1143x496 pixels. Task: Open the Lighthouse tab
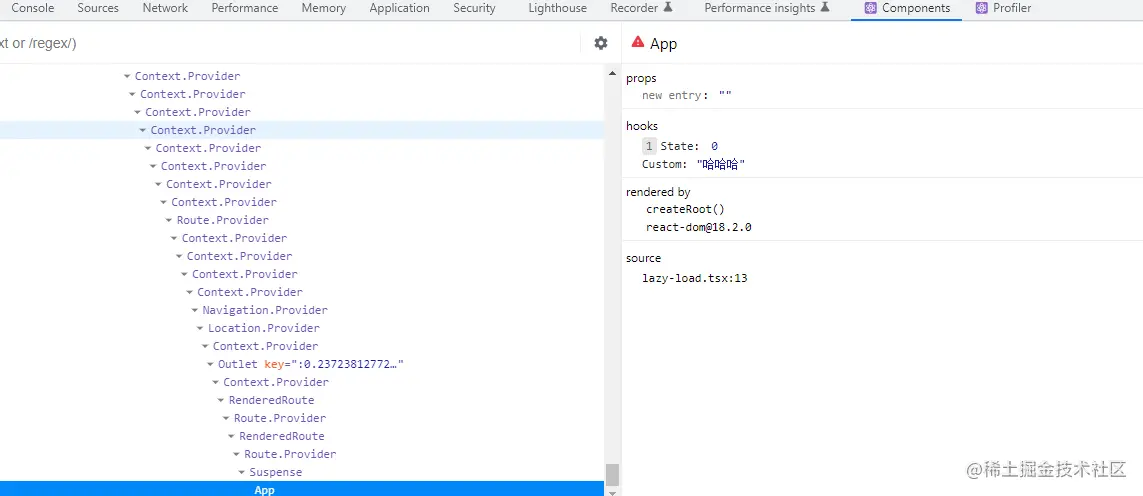(557, 8)
